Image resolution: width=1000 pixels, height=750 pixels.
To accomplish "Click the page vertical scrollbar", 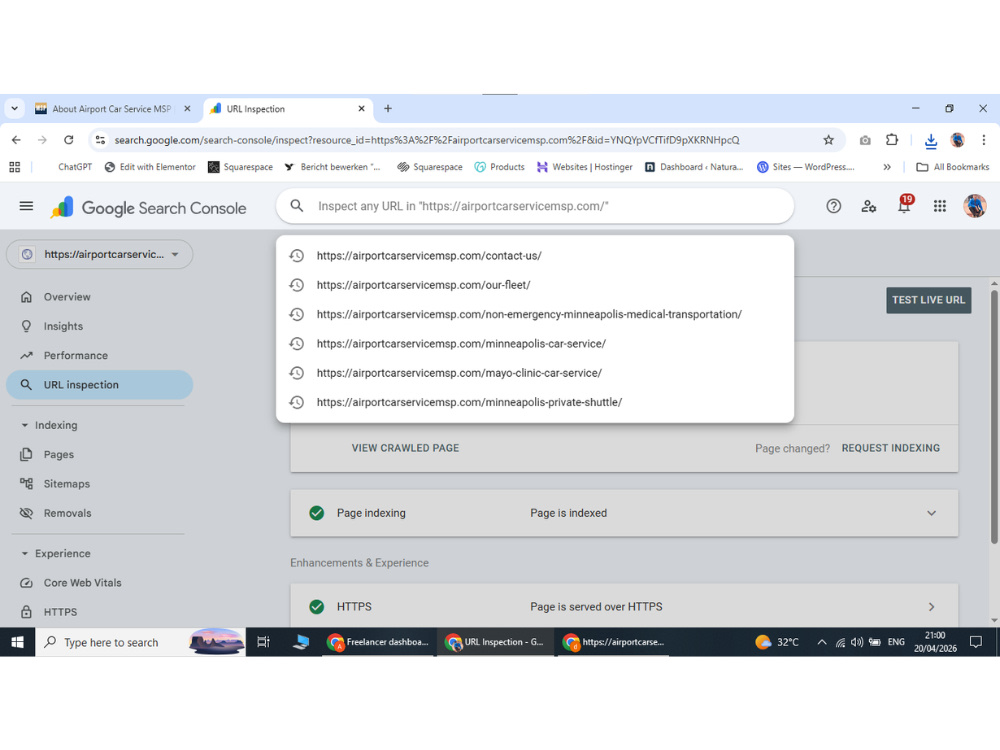I will [x=994, y=415].
